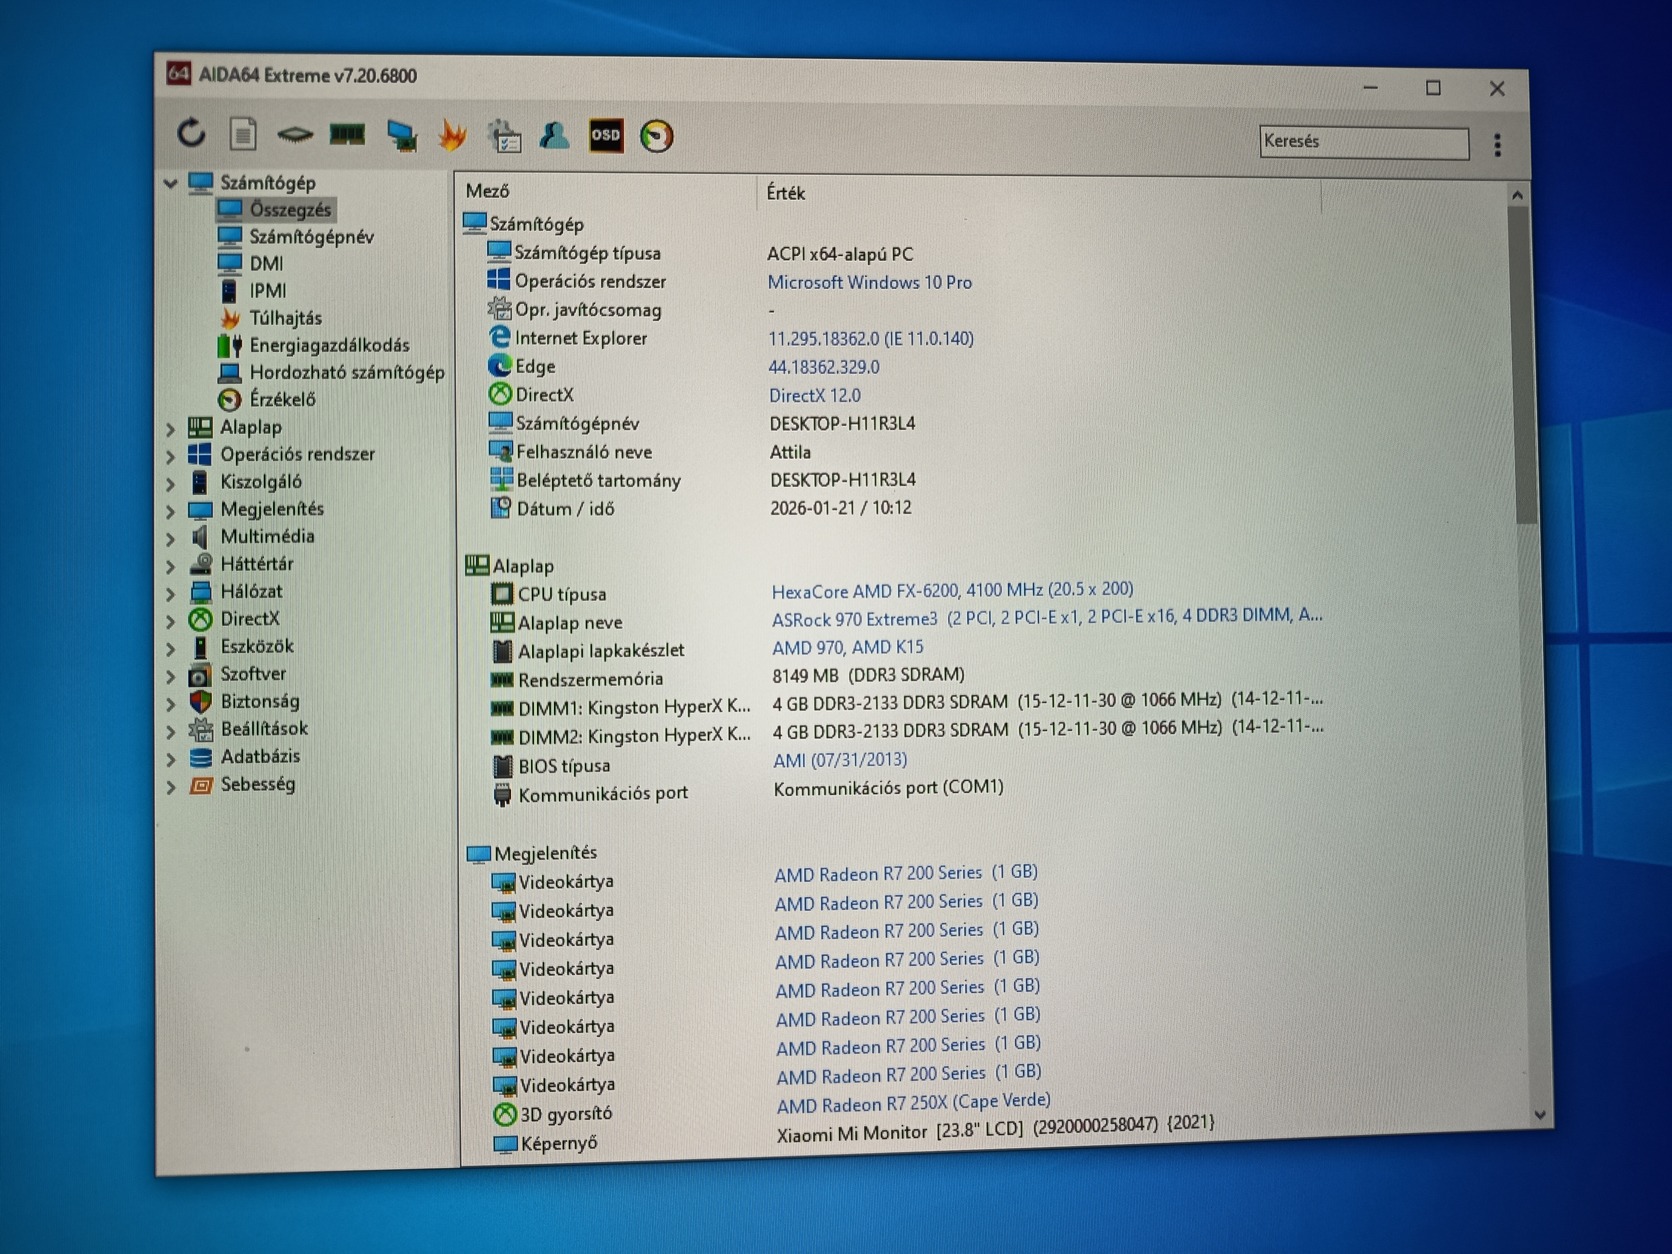Screen dimensions: 1672x1254
Task: Click the Adatbázis database icon
Action: (201, 757)
